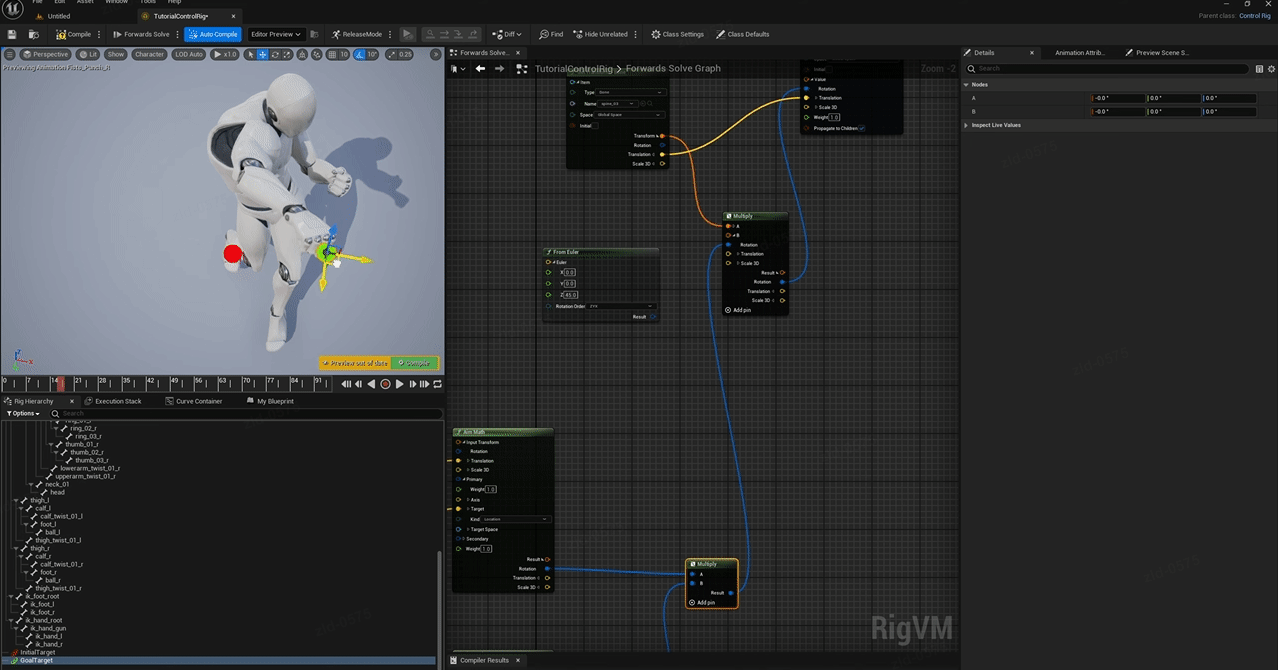Open the Diff dropdown
Viewport: 1278px width, 670px height.
(508, 34)
